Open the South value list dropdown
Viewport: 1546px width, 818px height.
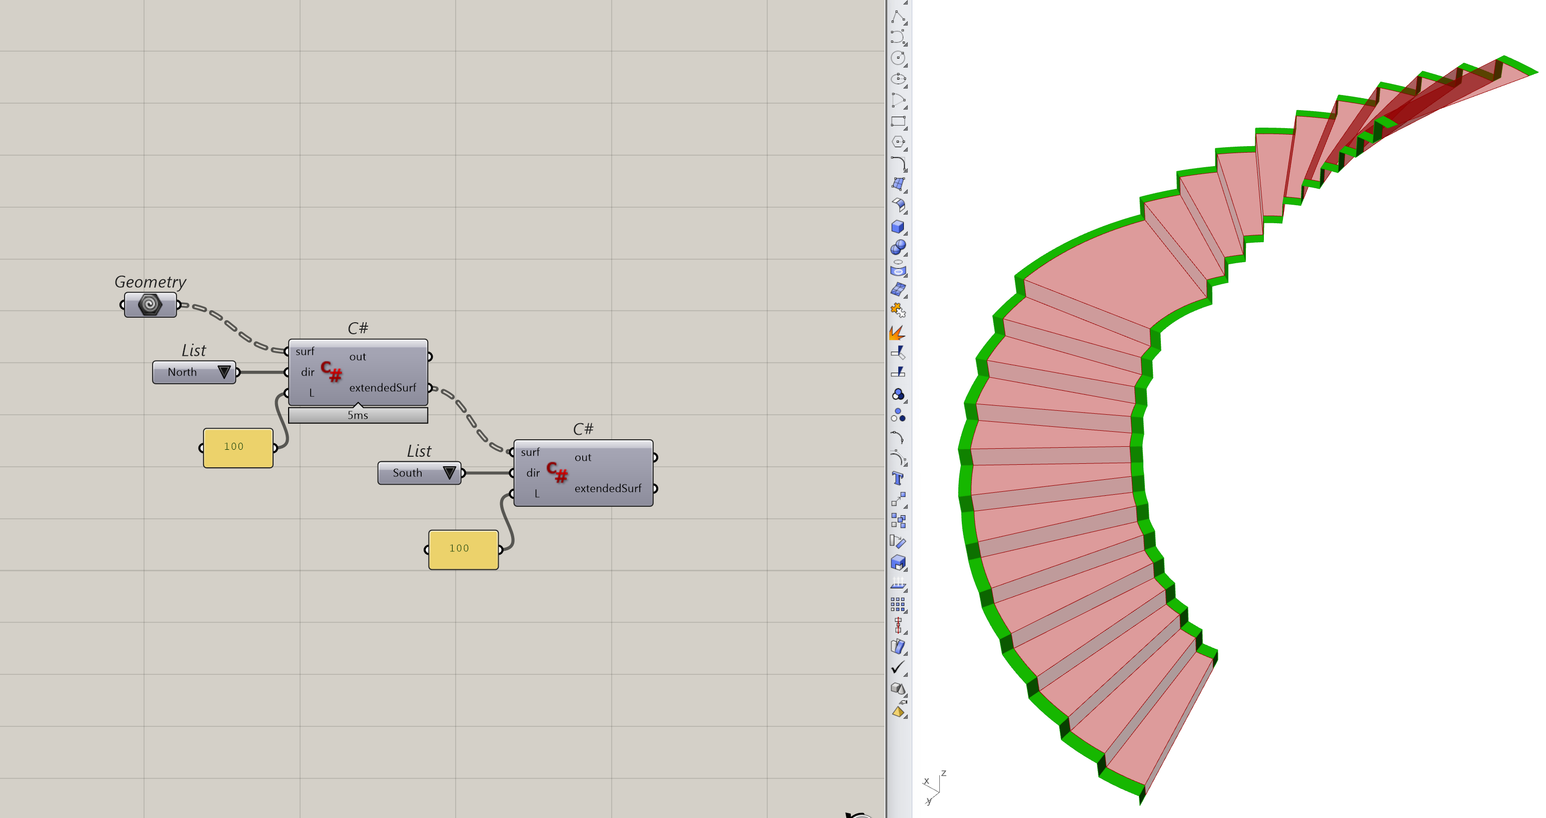[x=450, y=473]
